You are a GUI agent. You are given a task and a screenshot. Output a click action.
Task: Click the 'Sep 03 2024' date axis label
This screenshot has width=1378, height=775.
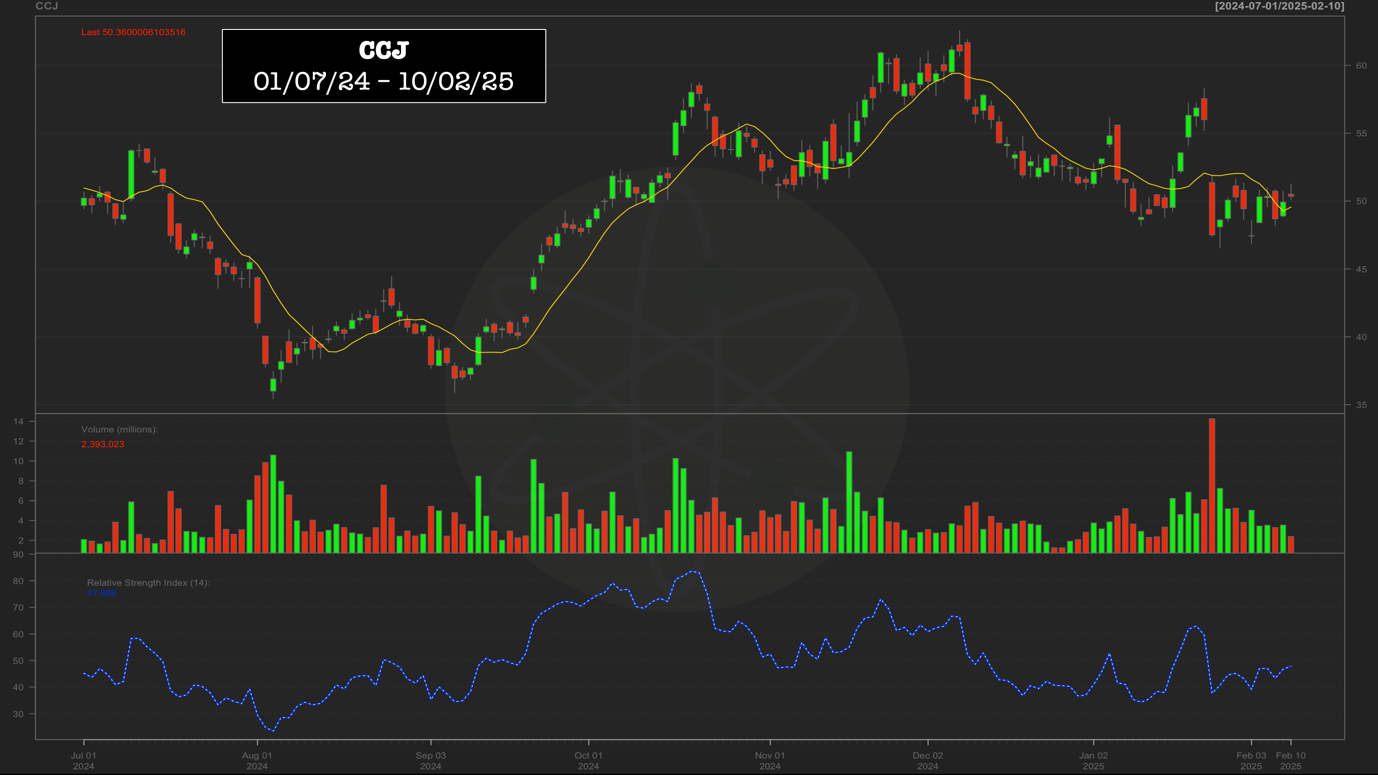[x=430, y=761]
